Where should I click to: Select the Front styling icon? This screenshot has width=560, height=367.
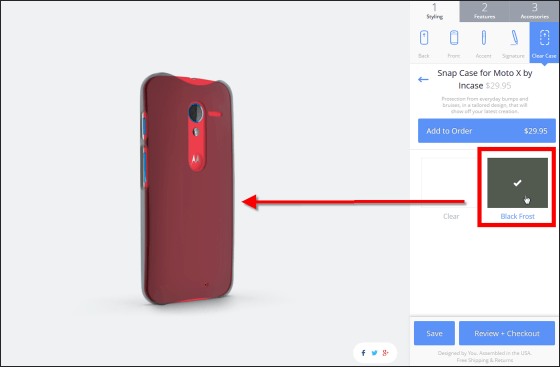[x=454, y=38]
